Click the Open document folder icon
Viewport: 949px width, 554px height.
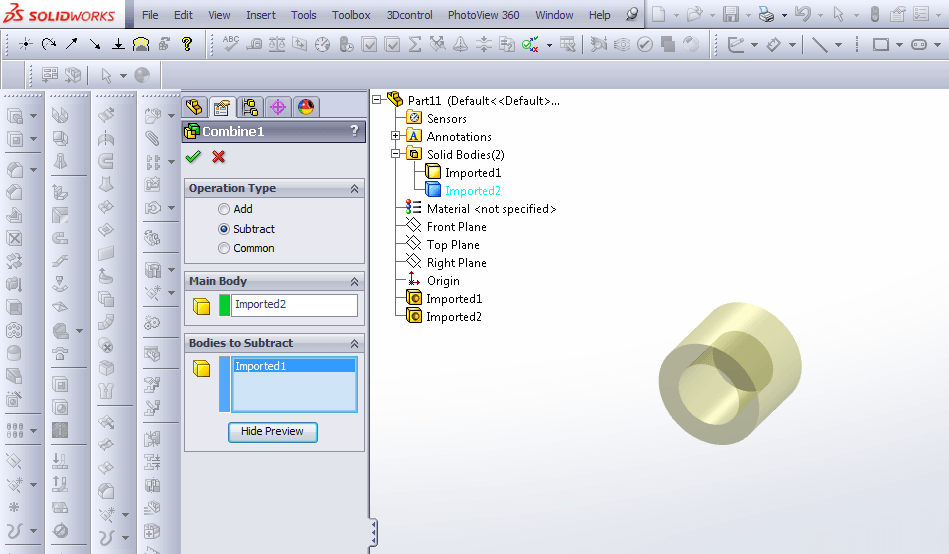pyautogui.click(x=694, y=14)
